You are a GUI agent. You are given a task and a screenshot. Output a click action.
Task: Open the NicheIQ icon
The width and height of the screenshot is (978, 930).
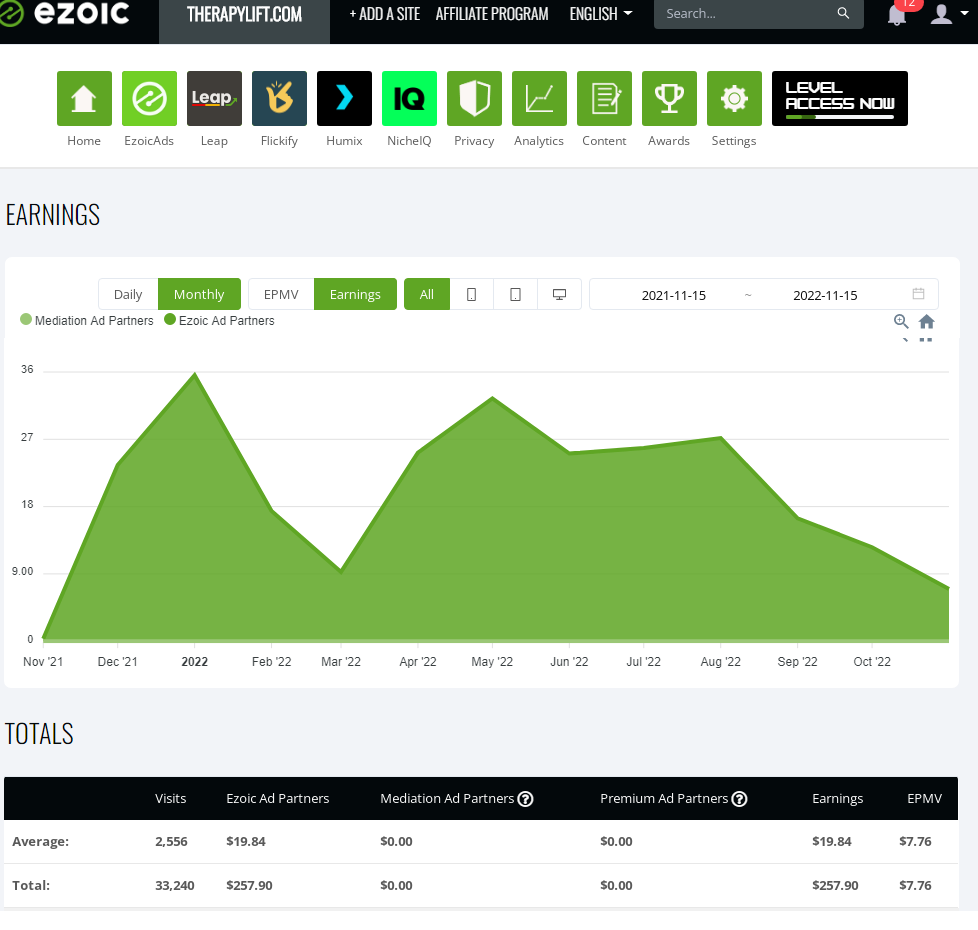[409, 99]
